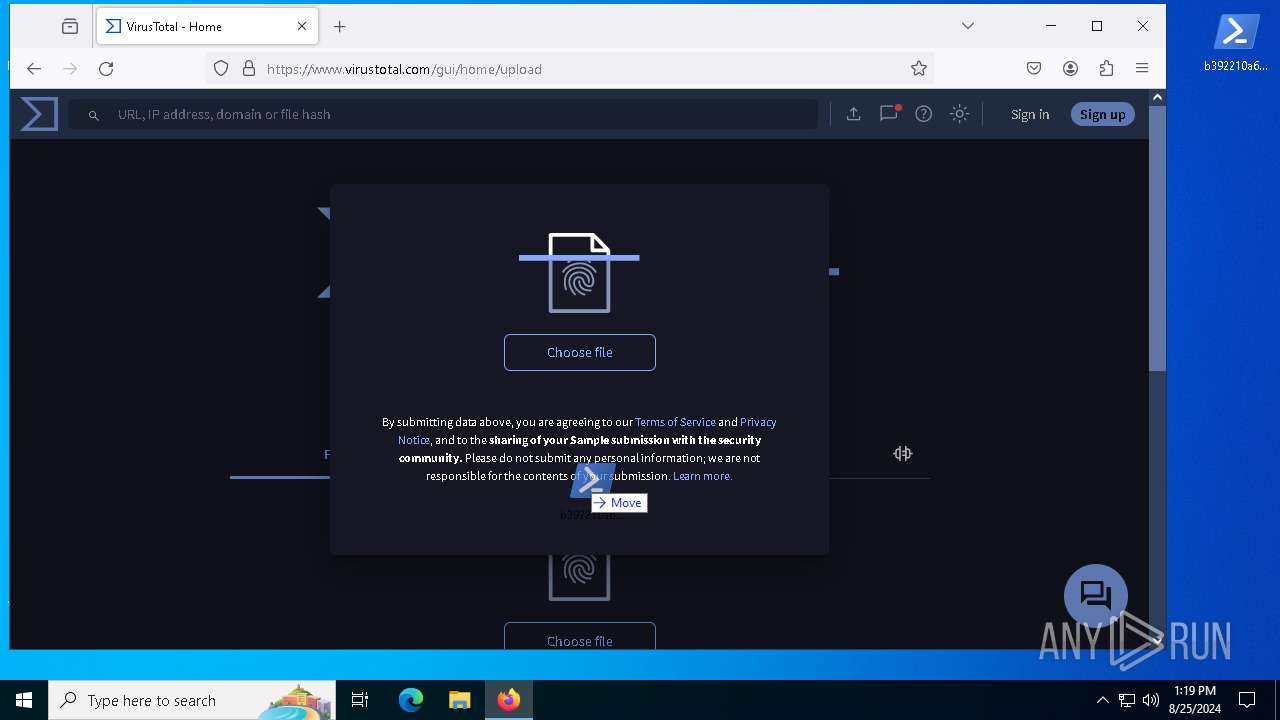This screenshot has height=720, width=1280.
Task: Open the recent browsing icon left of tab
Action: pyautogui.click(x=70, y=26)
